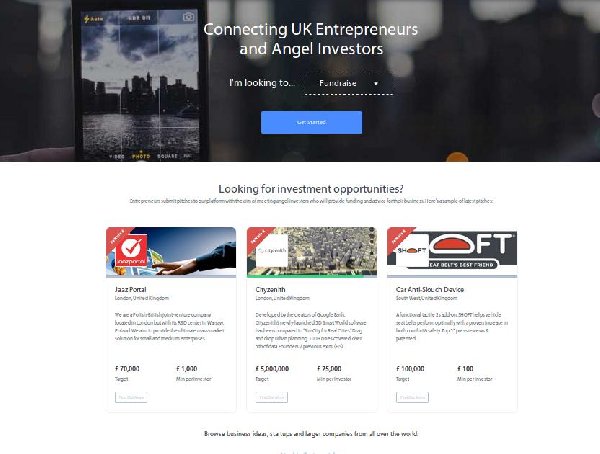Screen dimensions: 600x454
Task: Open the 'I'm looking to' Fundraise dropdown
Action: click(349, 83)
